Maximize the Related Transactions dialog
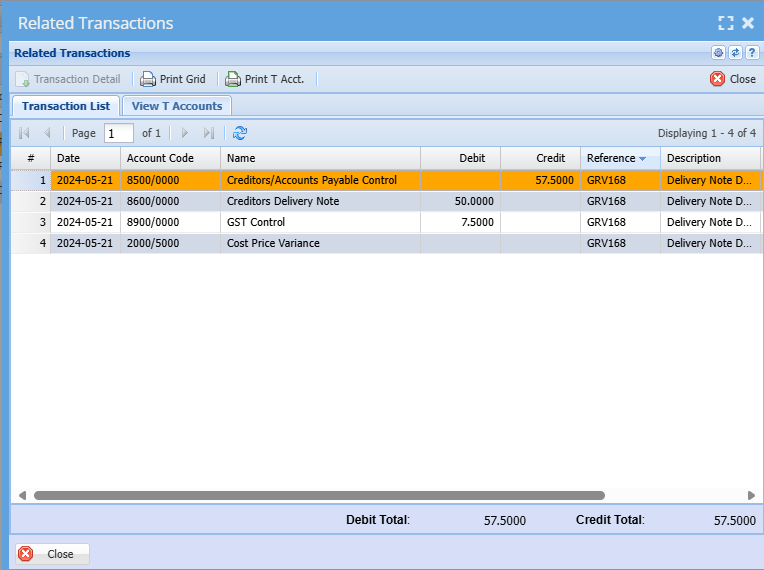 click(727, 23)
